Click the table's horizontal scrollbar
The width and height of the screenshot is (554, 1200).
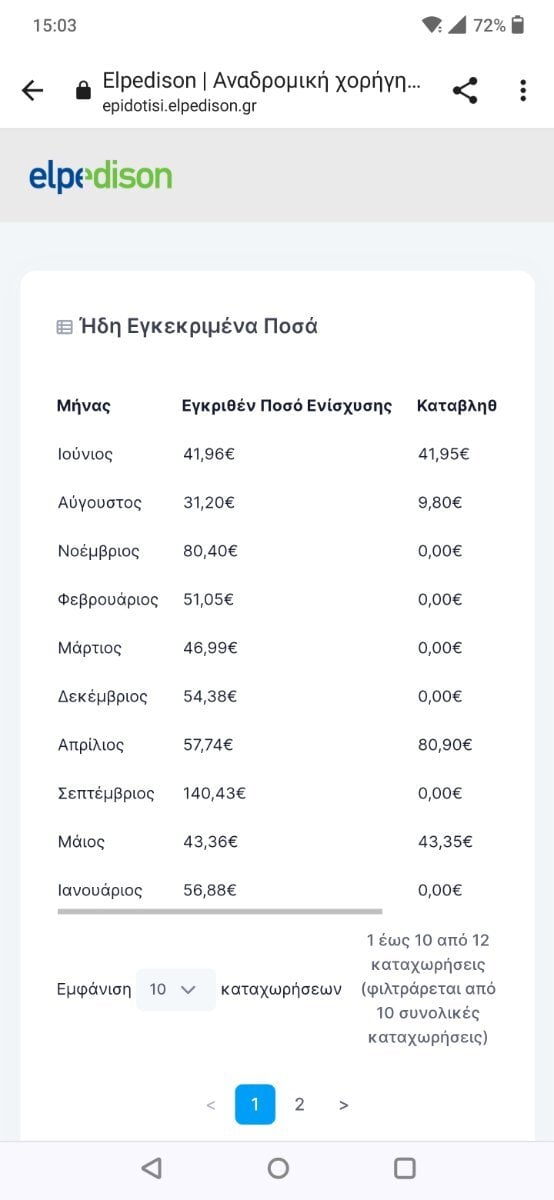point(220,912)
